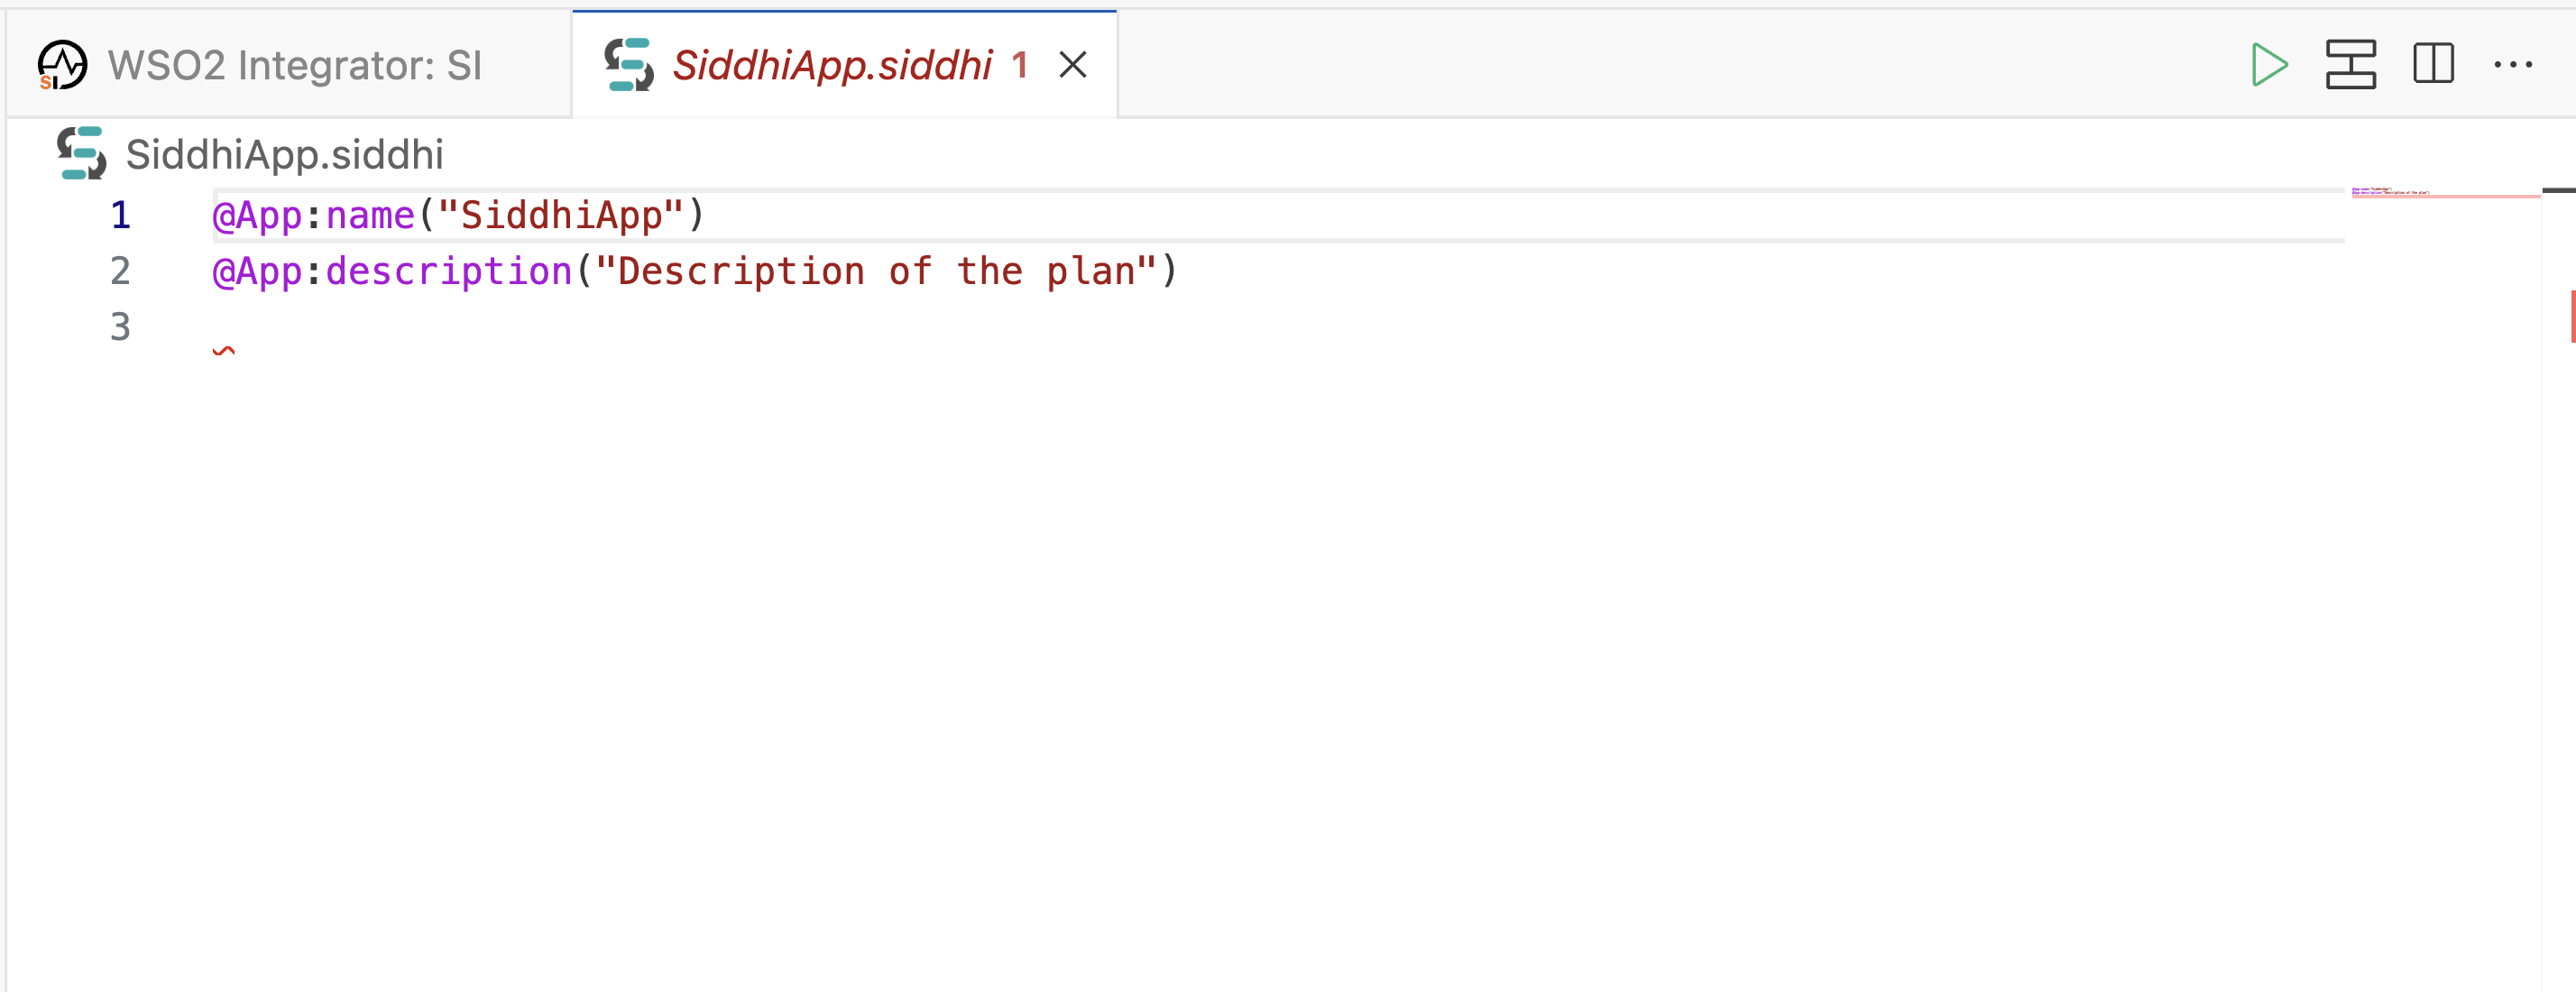Click the WSO2 Integrator SI logo icon
Viewport: 2576px width, 992px height.
pos(62,65)
